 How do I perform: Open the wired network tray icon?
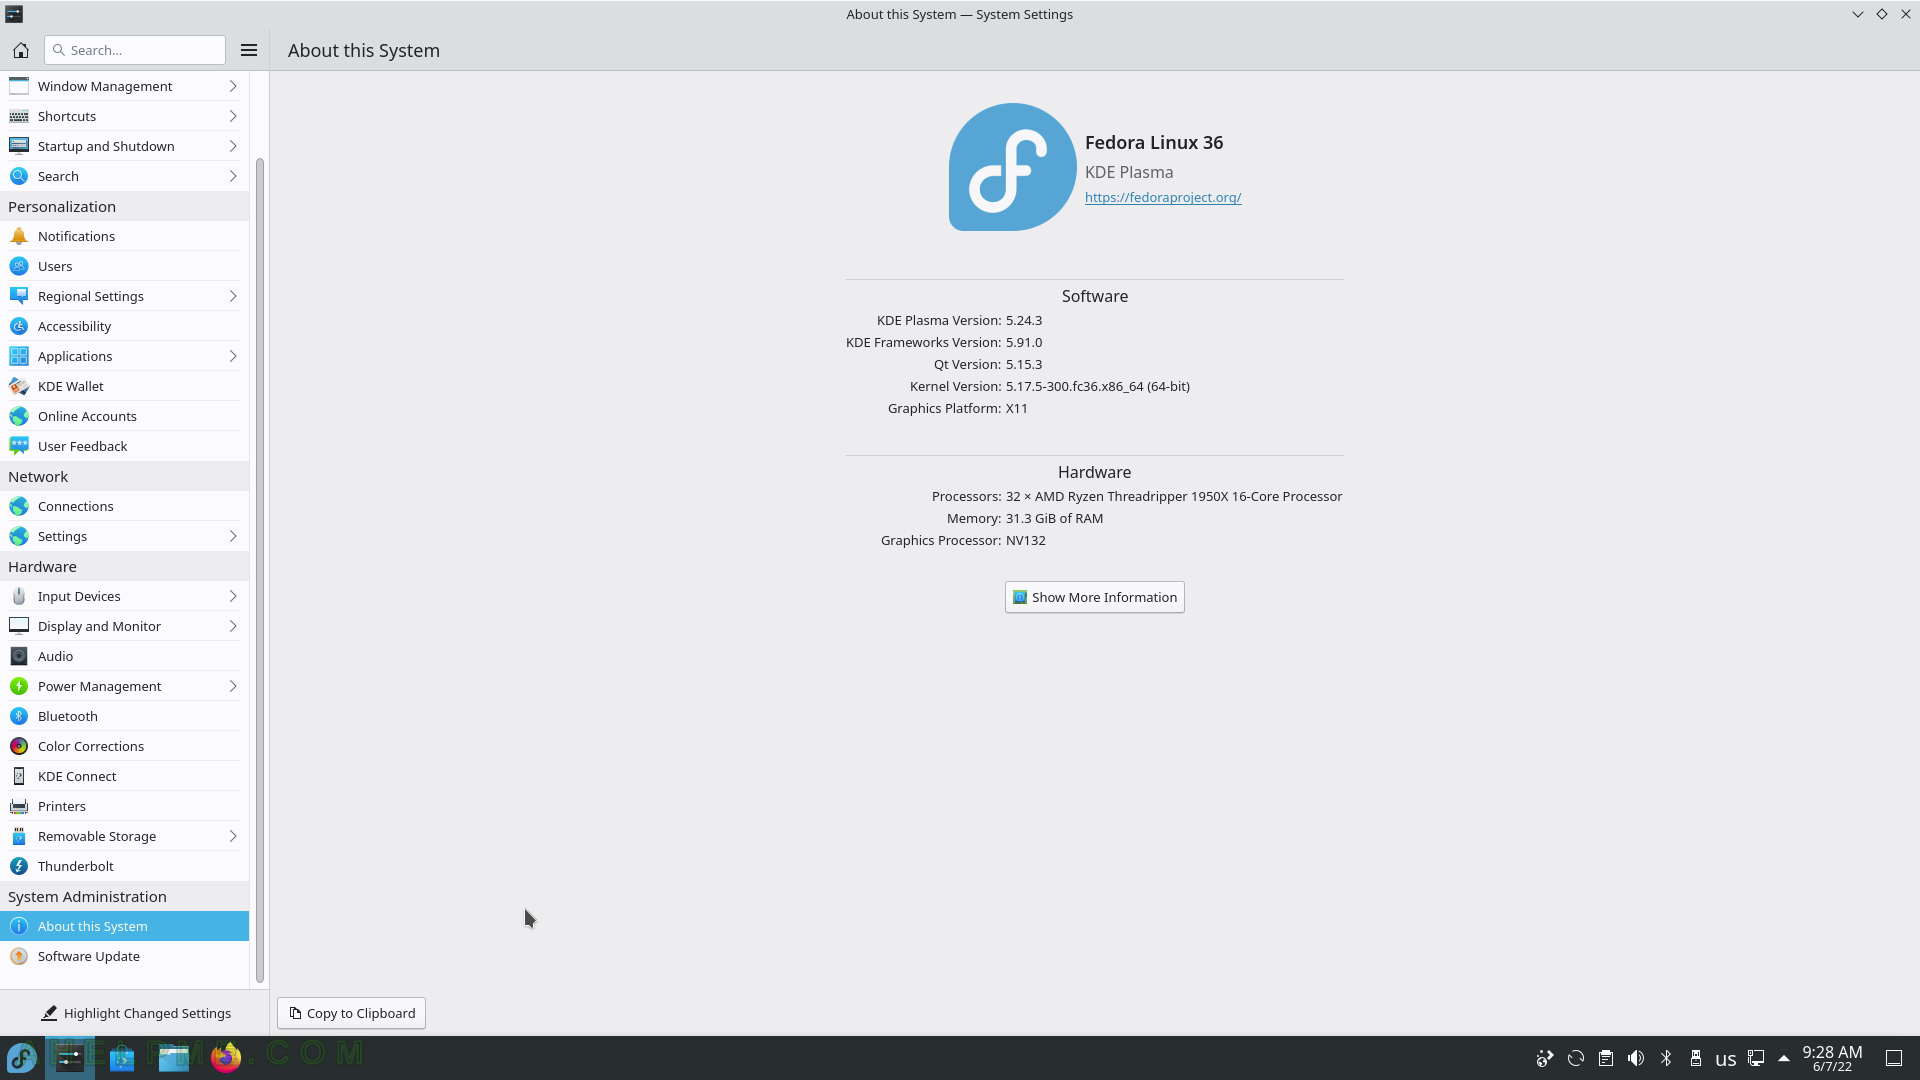click(1756, 1058)
